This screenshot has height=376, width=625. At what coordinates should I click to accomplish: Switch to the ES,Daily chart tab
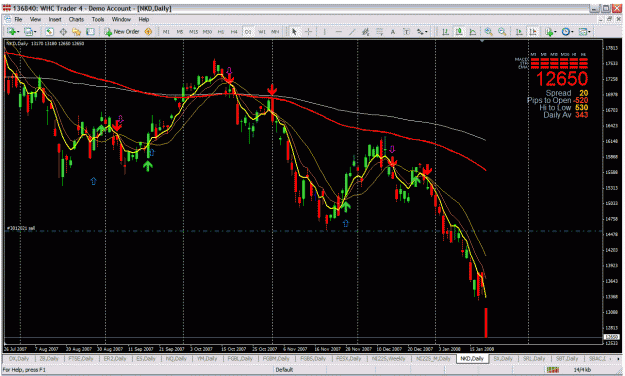pyautogui.click(x=146, y=359)
